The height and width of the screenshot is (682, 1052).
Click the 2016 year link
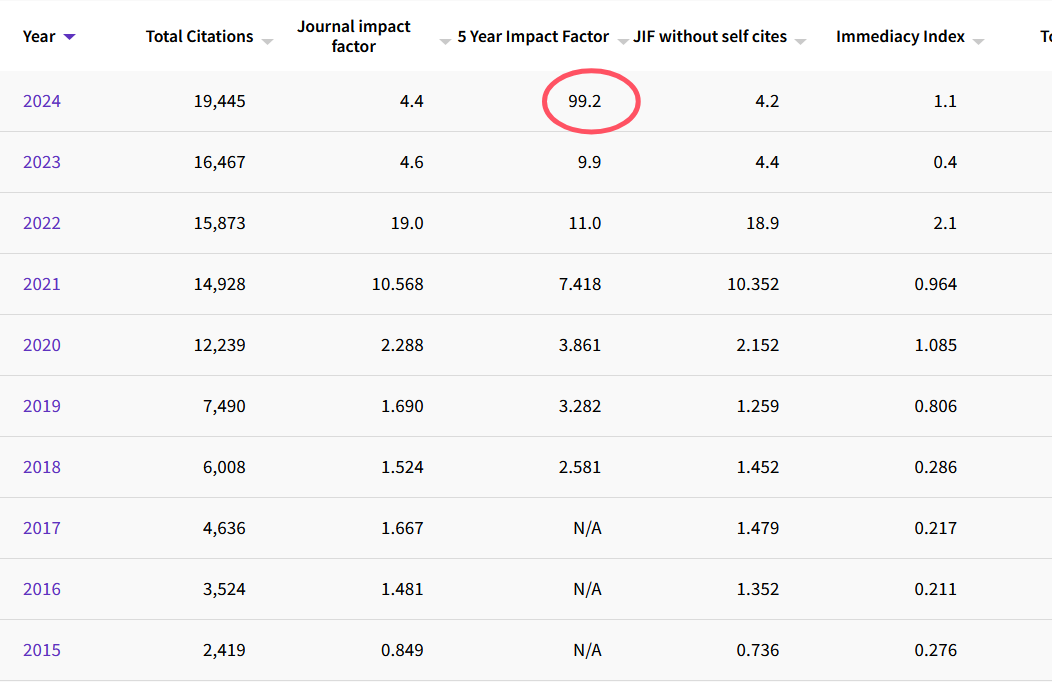pos(42,589)
